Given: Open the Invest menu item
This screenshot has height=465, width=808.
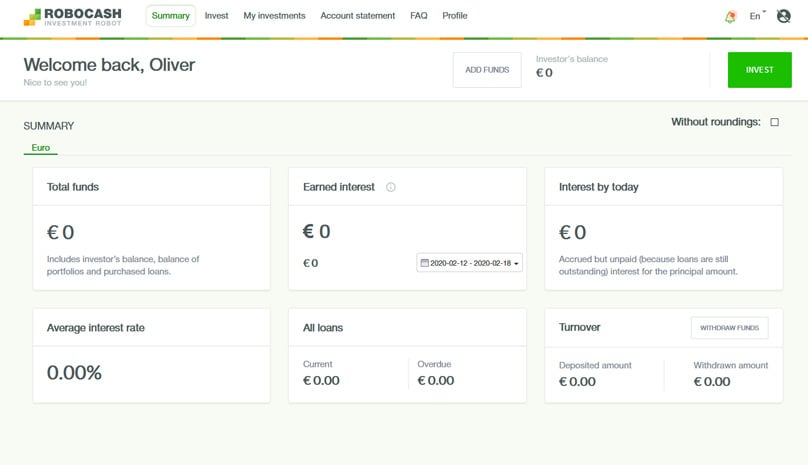Looking at the screenshot, I should pos(216,16).
